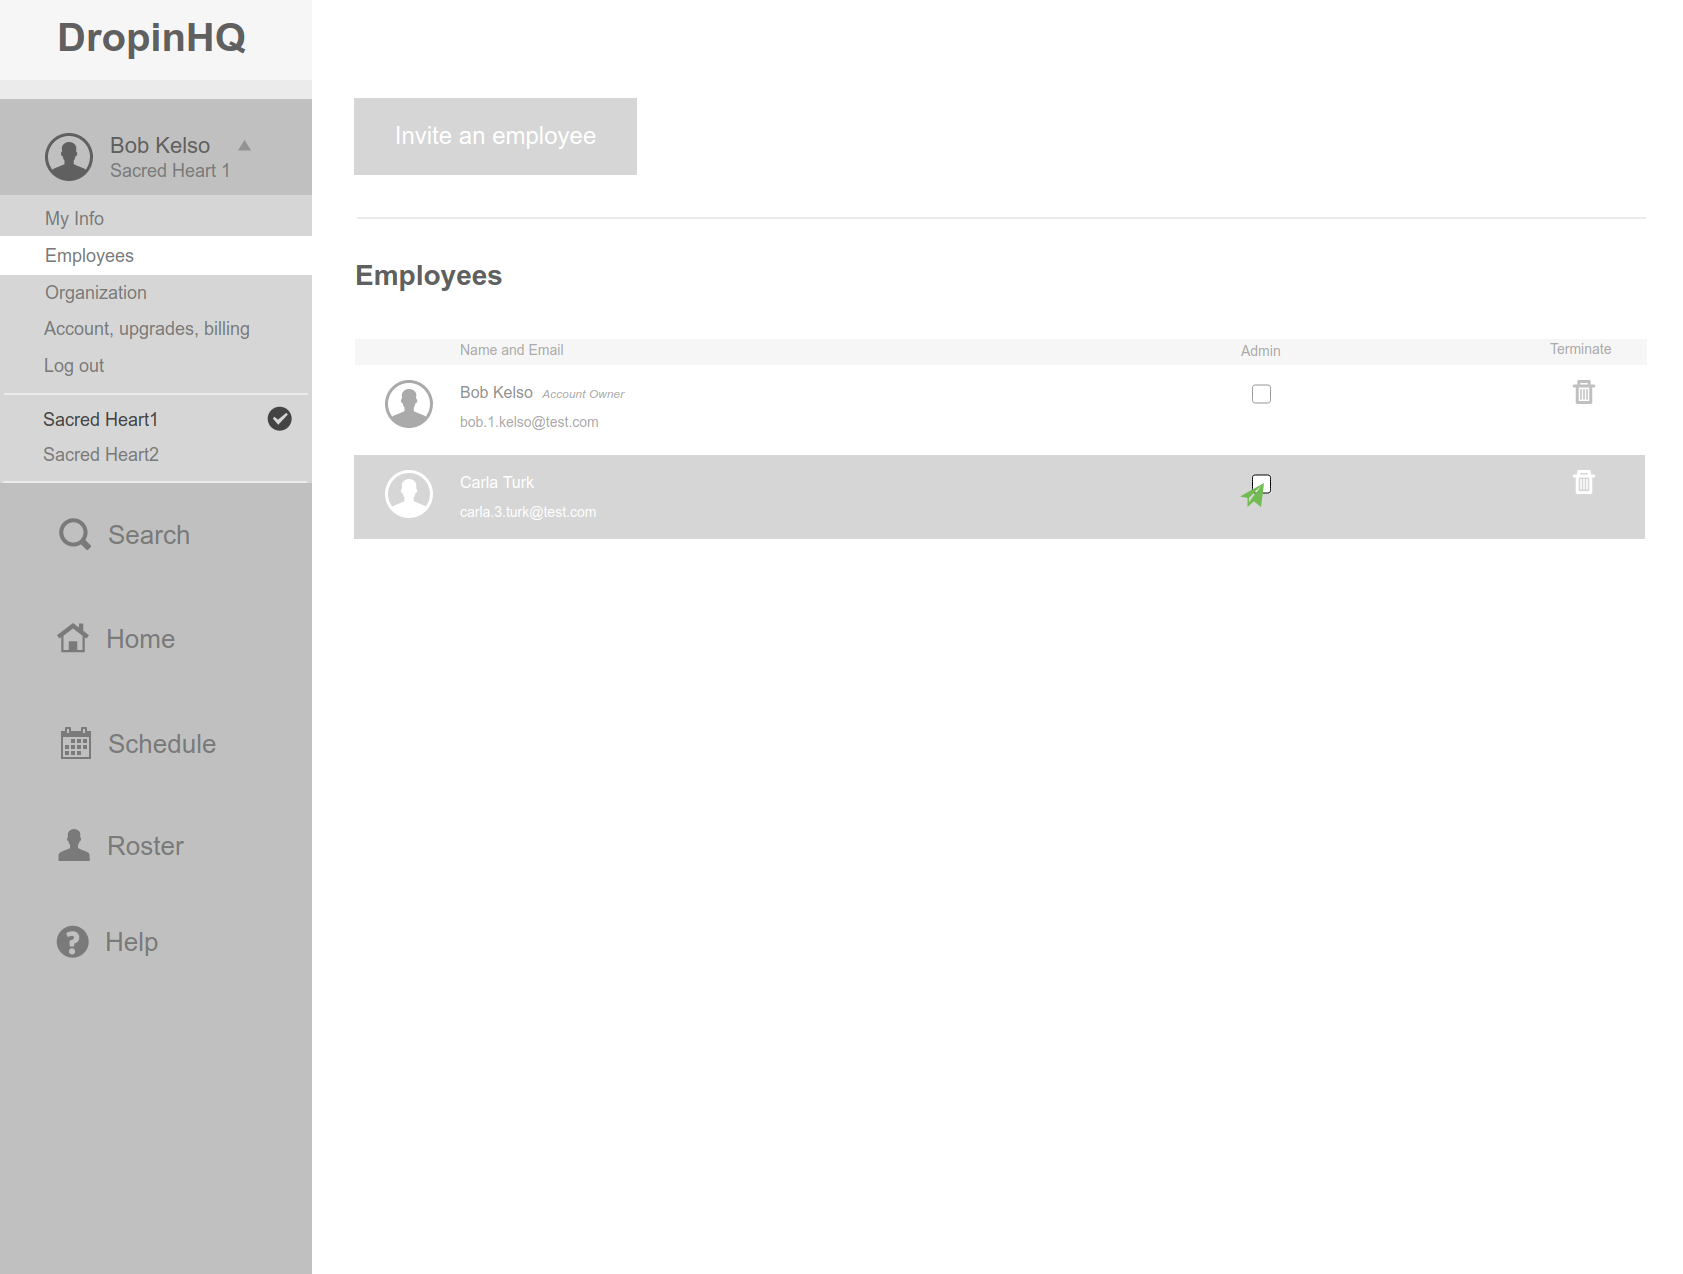Click the name Bob Kelso in table

pyautogui.click(x=496, y=393)
